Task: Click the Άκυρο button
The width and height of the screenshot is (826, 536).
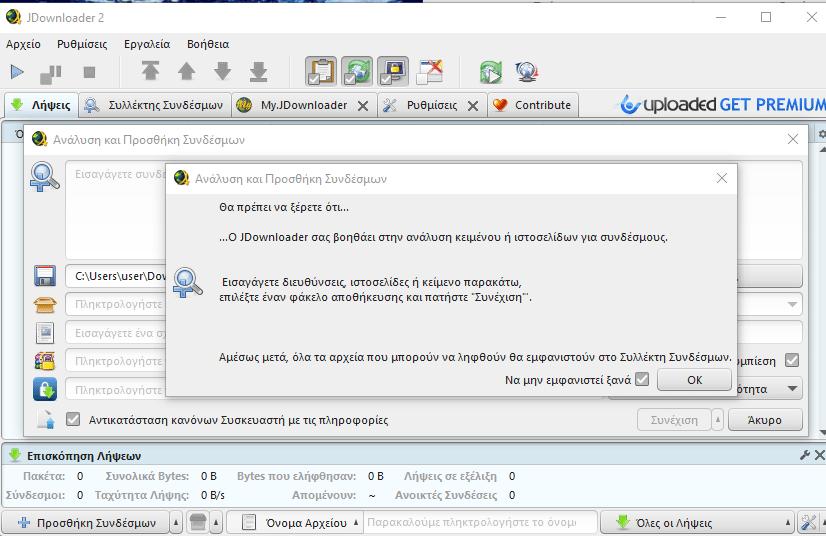Action: point(765,420)
